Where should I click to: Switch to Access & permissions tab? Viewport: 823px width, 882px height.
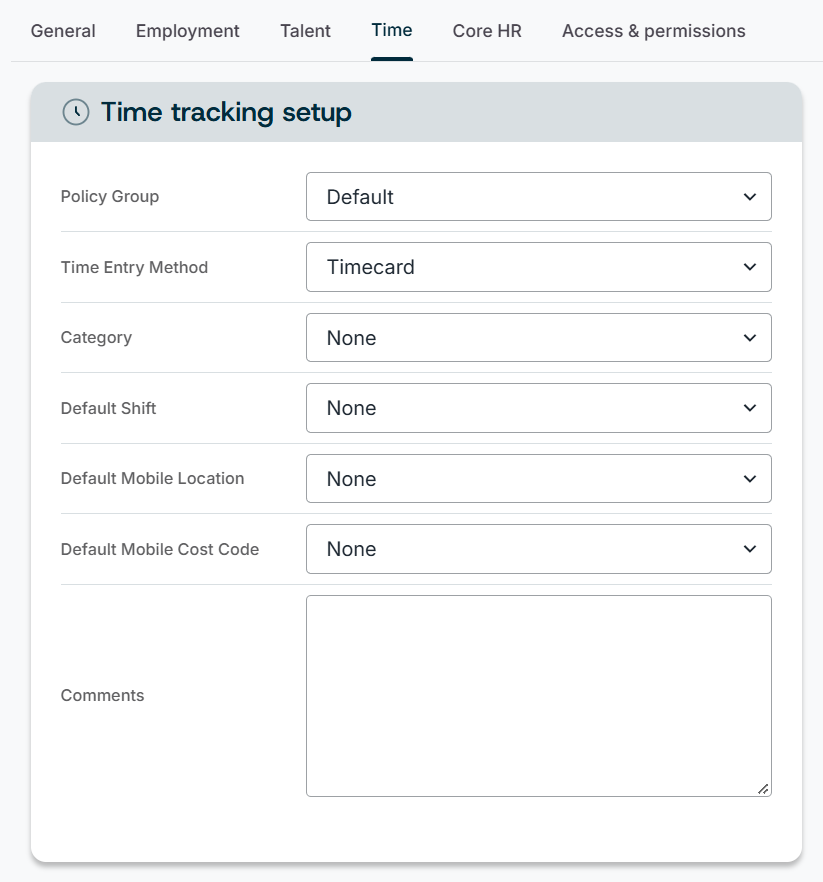[x=654, y=31]
